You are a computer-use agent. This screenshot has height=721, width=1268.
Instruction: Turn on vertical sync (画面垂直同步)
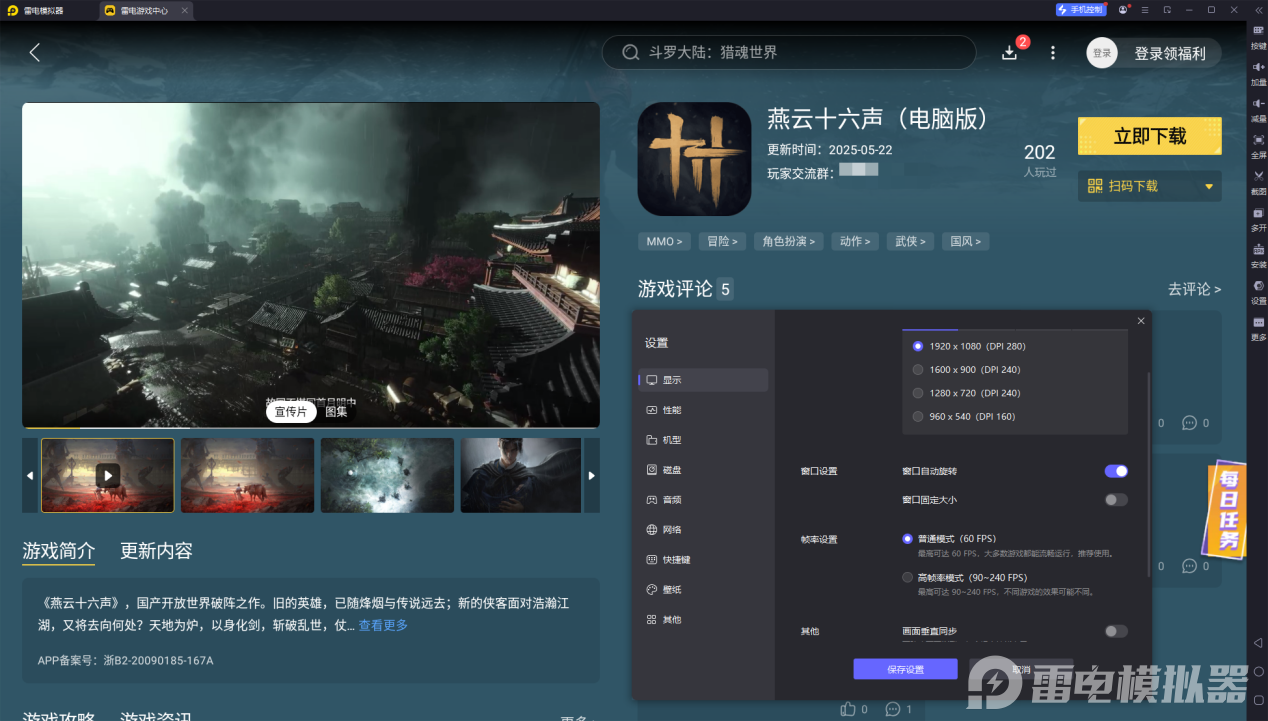[1115, 631]
